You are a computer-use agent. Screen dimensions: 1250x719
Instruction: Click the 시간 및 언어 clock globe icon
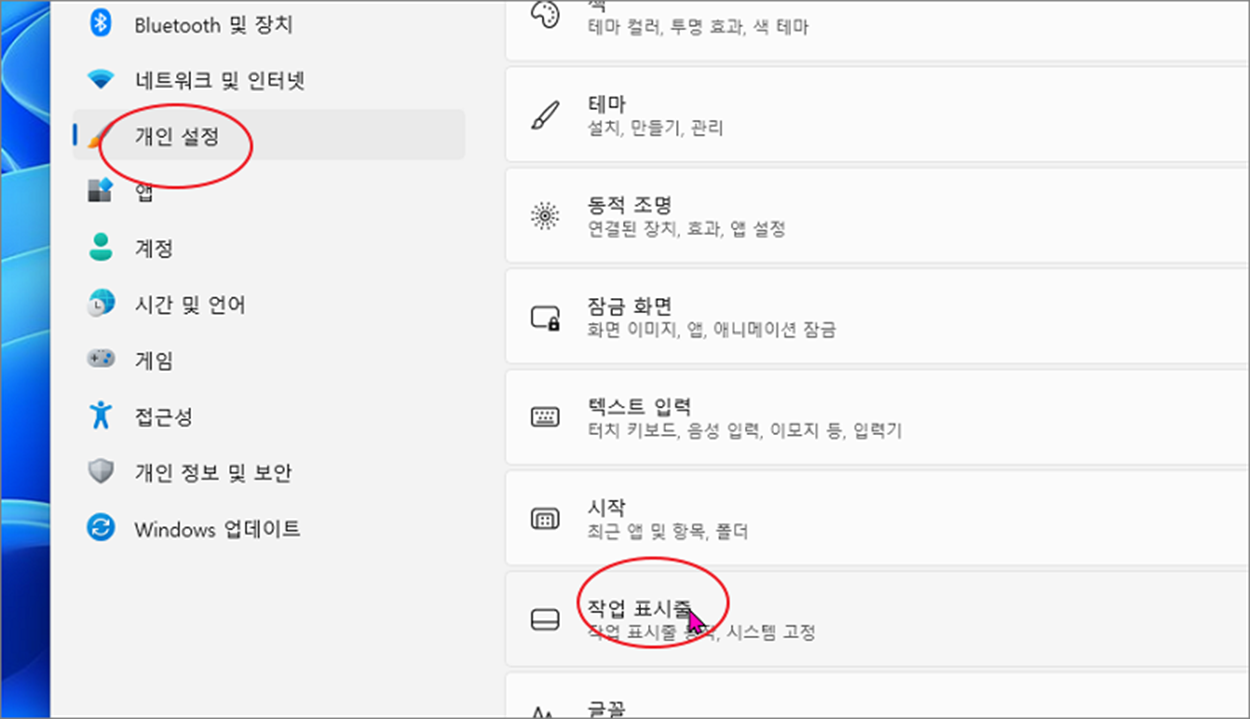click(101, 303)
